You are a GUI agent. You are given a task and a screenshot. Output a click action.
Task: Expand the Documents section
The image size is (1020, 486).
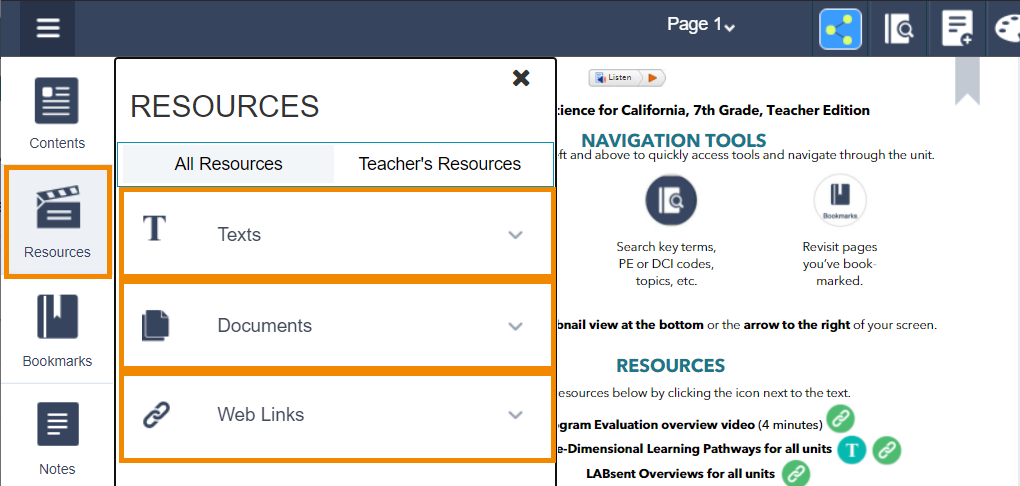point(337,325)
